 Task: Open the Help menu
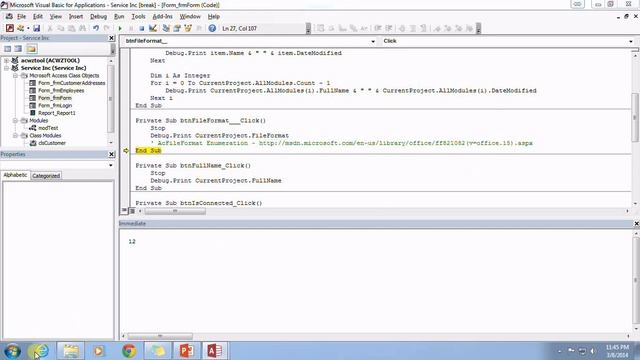pos(213,16)
